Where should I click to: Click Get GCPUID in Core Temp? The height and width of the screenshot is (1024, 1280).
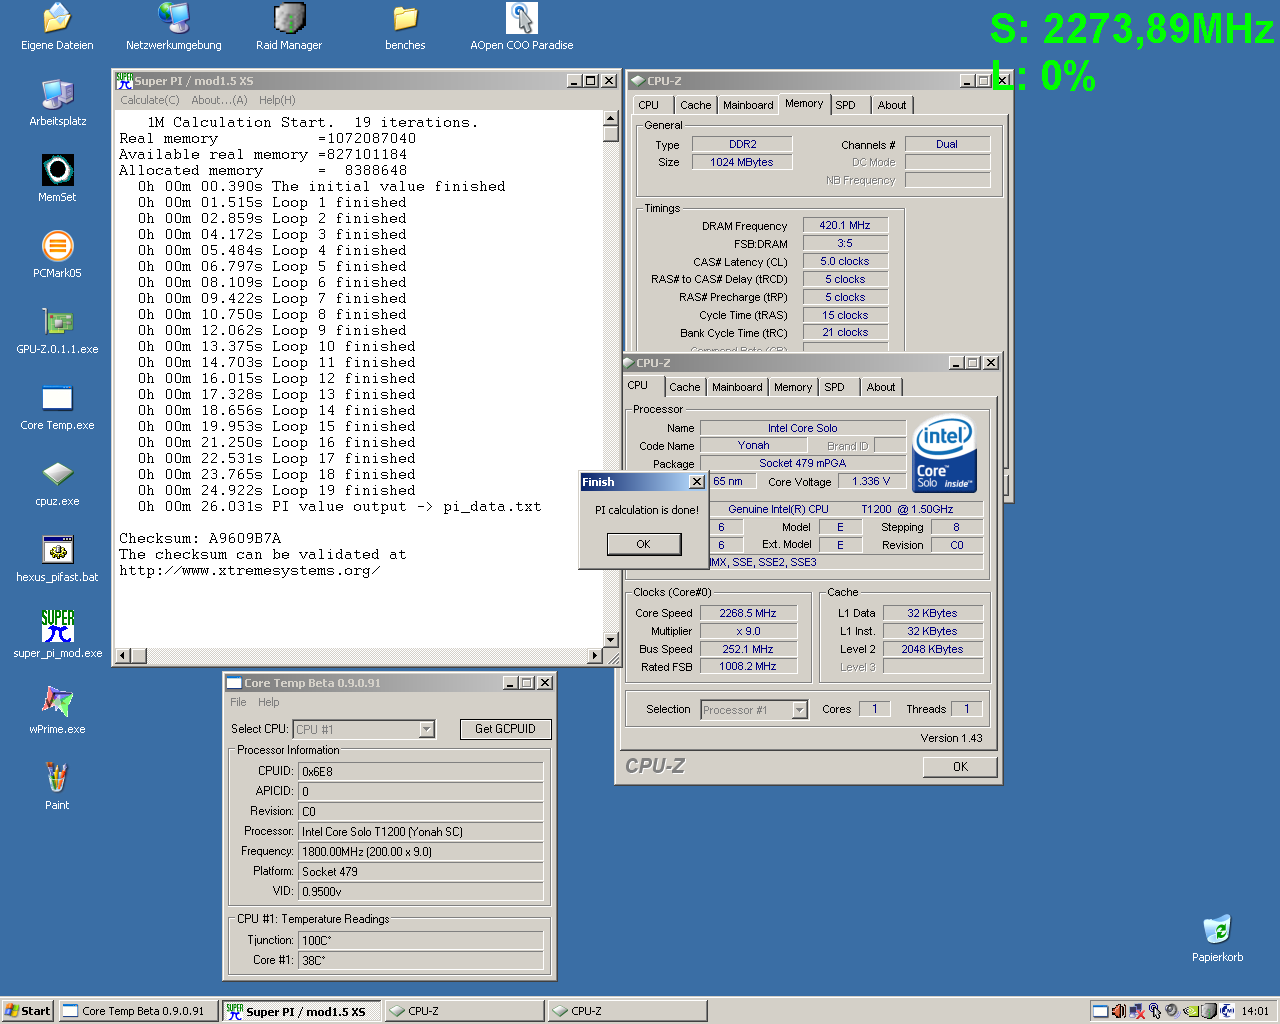click(505, 729)
